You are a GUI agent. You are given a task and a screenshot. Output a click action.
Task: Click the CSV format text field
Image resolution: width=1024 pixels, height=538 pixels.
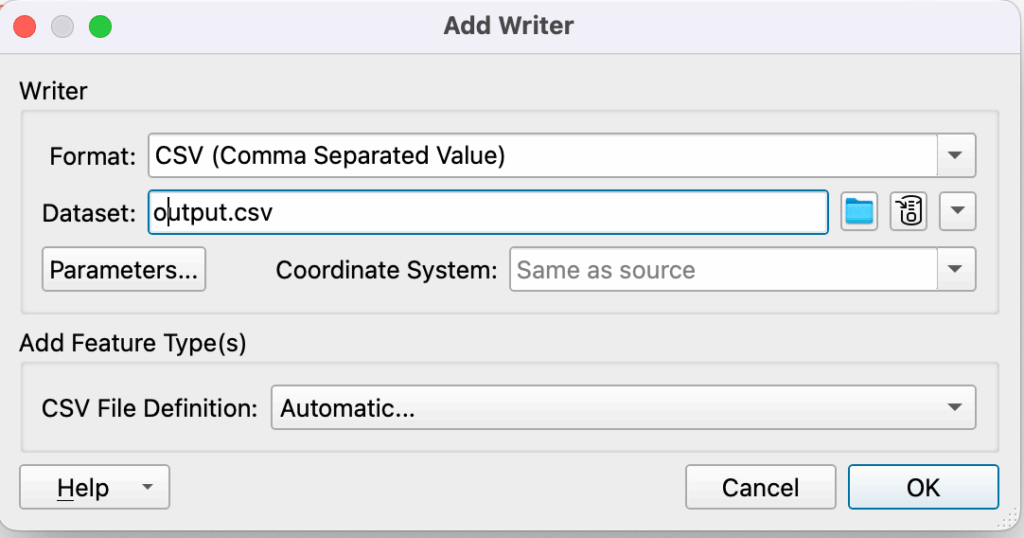[541, 156]
